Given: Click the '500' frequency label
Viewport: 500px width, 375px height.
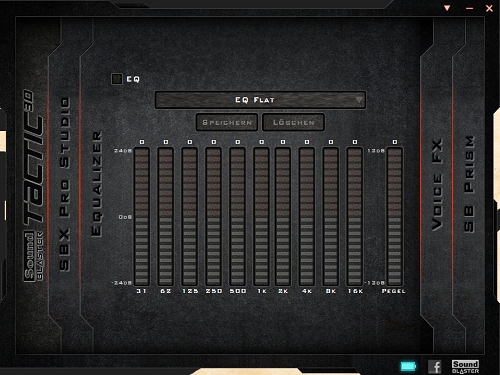Looking at the screenshot, I should point(238,291).
